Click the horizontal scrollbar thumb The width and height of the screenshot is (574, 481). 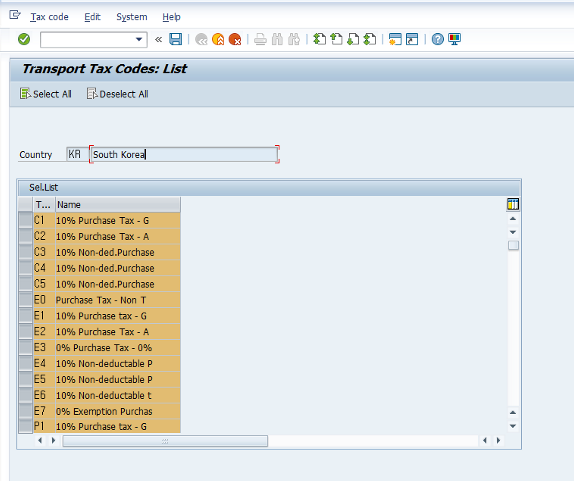coord(165,441)
